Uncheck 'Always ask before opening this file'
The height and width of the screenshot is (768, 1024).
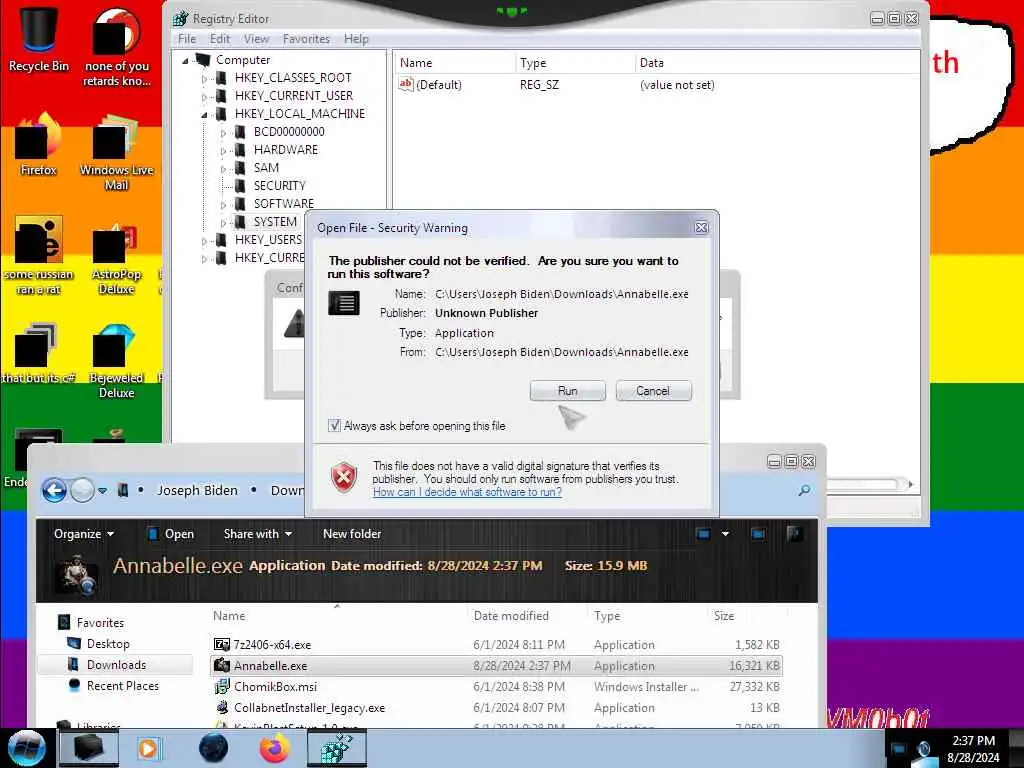tap(334, 426)
